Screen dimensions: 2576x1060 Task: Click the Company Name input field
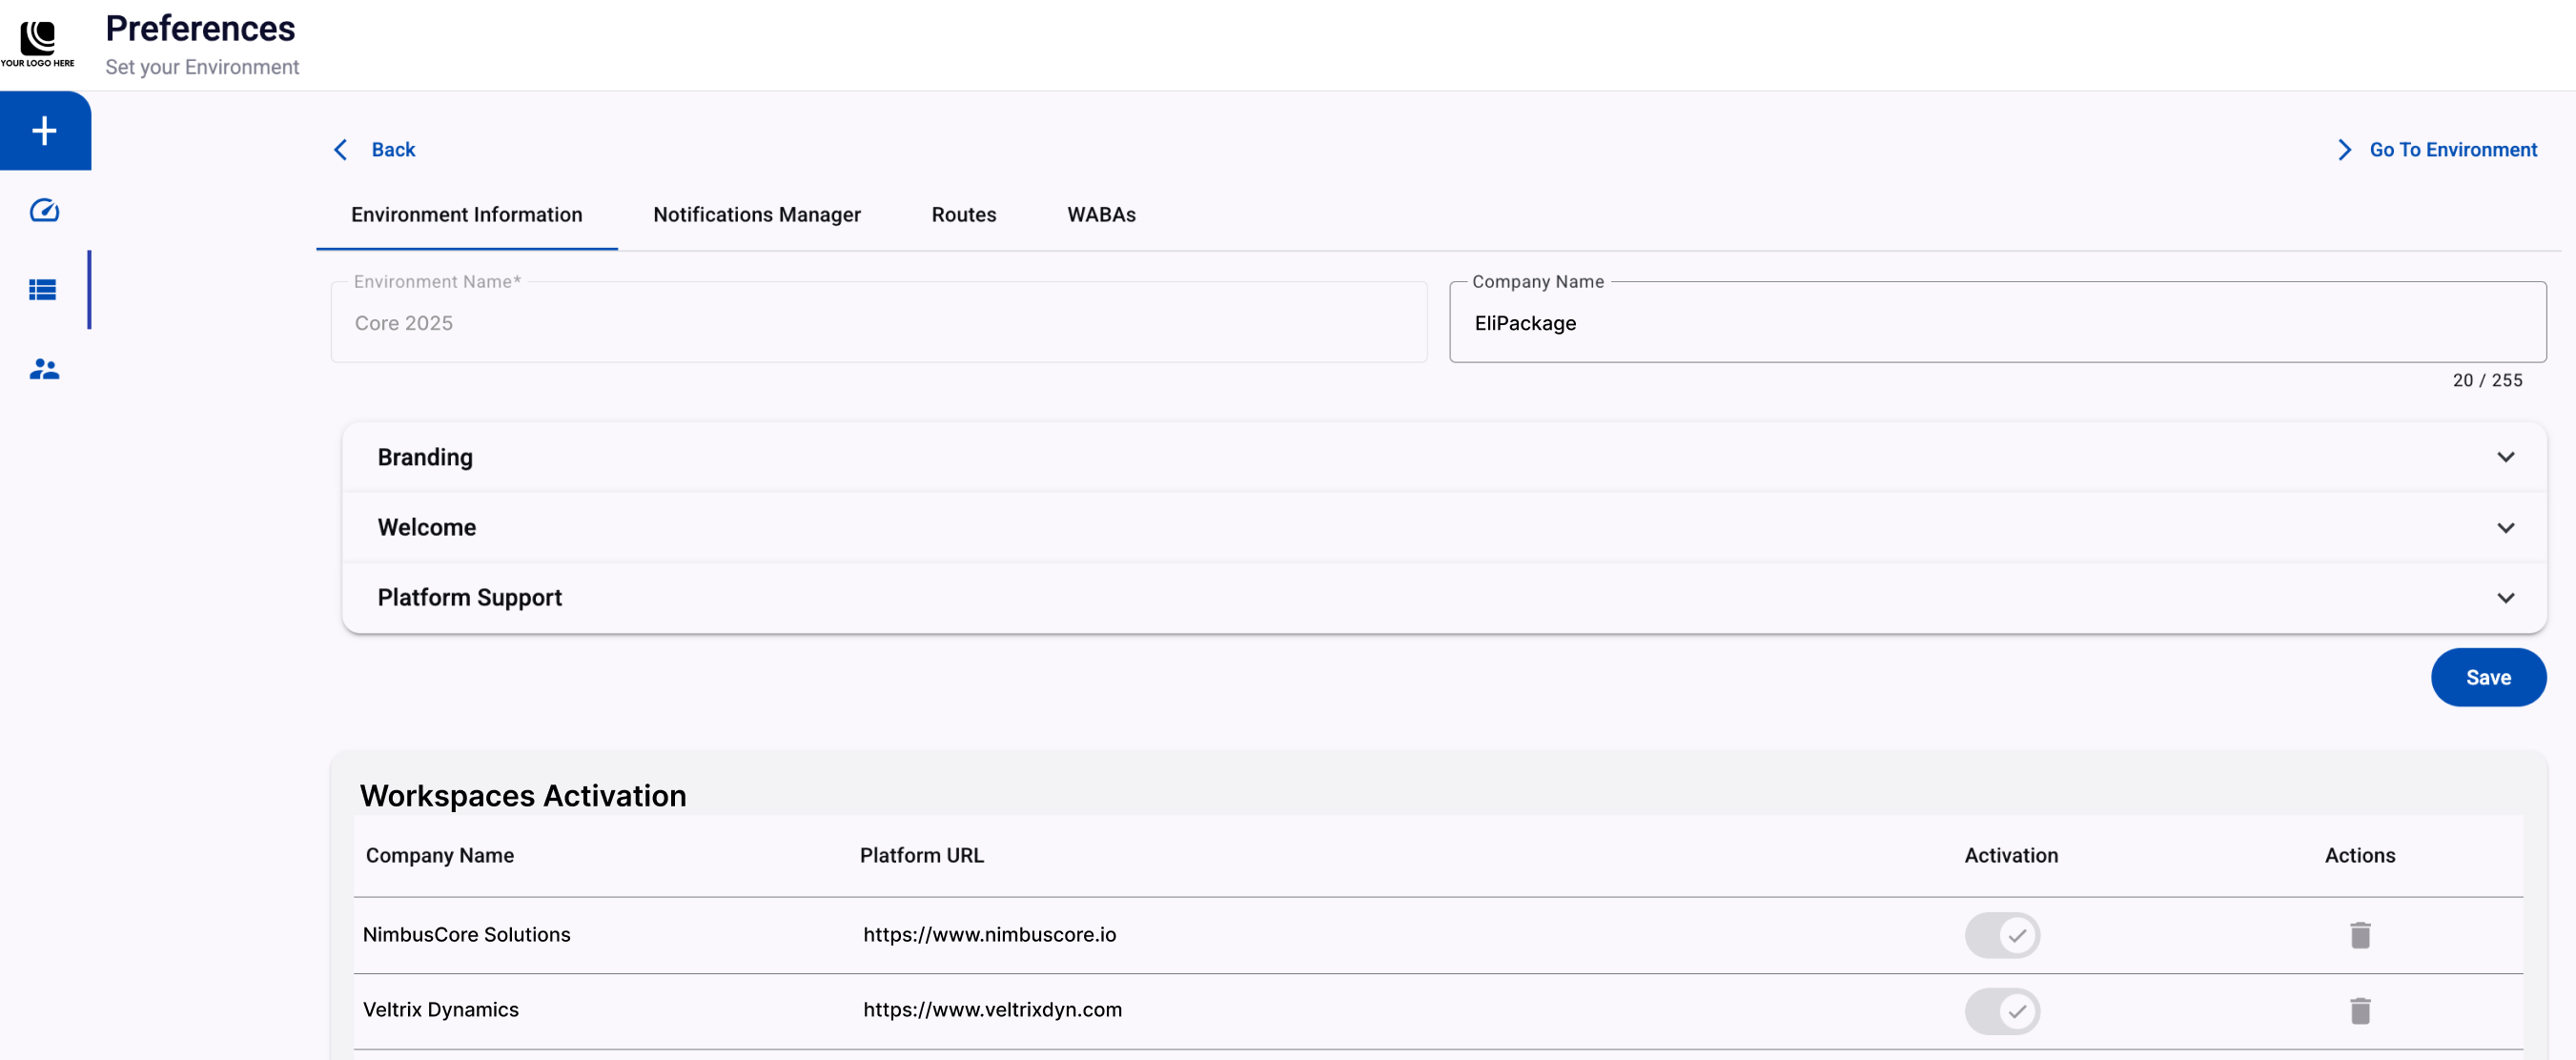[x=1997, y=322]
